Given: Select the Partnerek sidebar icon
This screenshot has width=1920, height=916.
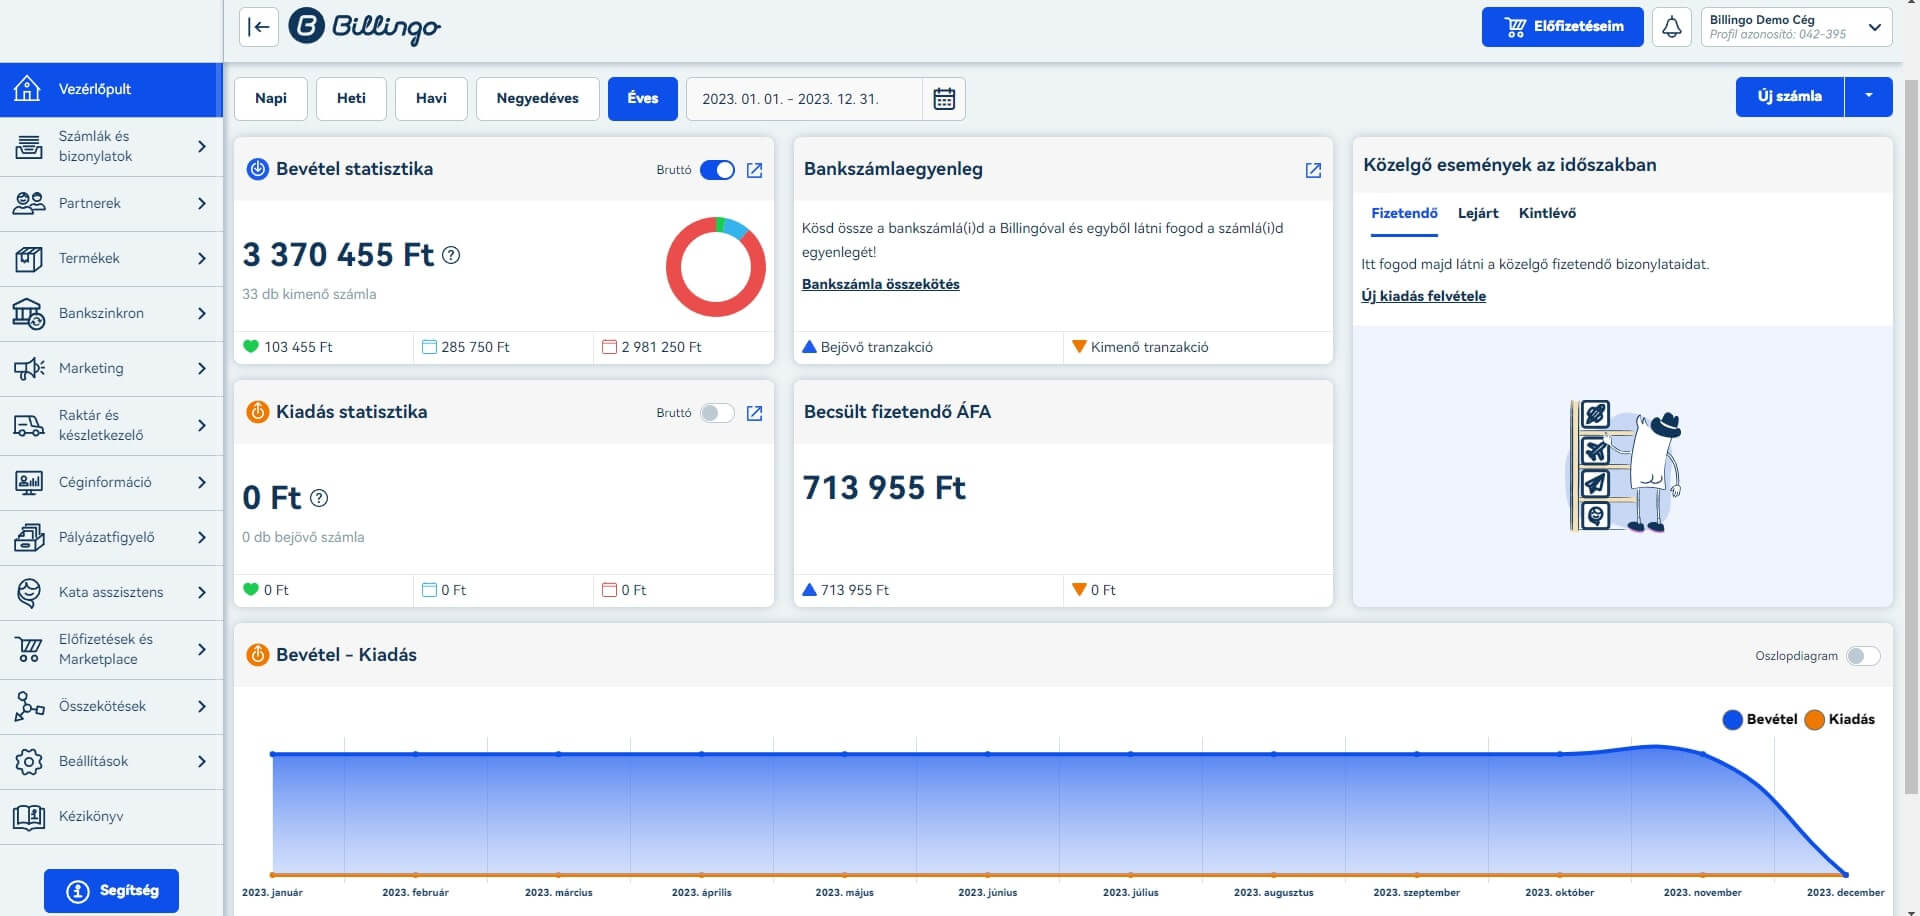Looking at the screenshot, I should [x=27, y=203].
